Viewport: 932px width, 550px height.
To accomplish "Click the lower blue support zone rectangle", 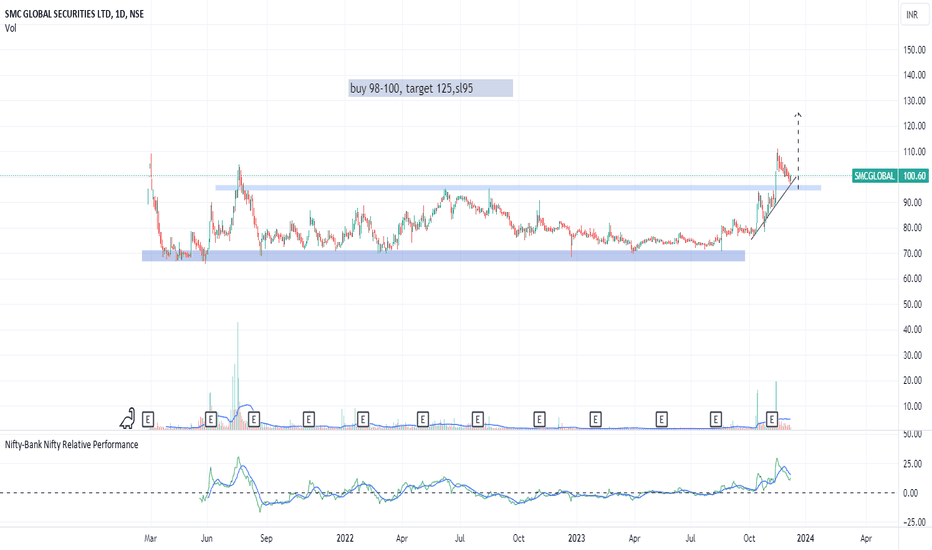I will [x=443, y=256].
